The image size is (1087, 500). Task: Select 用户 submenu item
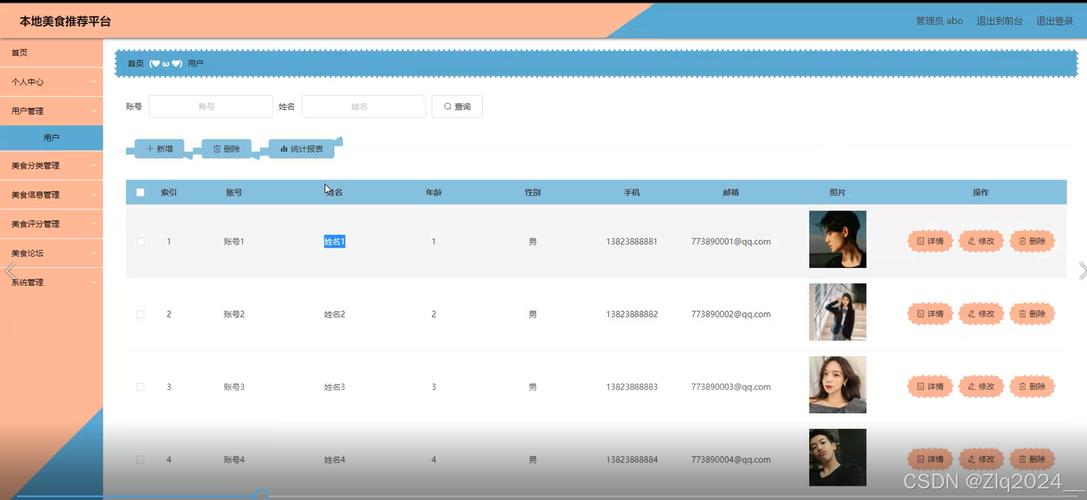pos(51,138)
